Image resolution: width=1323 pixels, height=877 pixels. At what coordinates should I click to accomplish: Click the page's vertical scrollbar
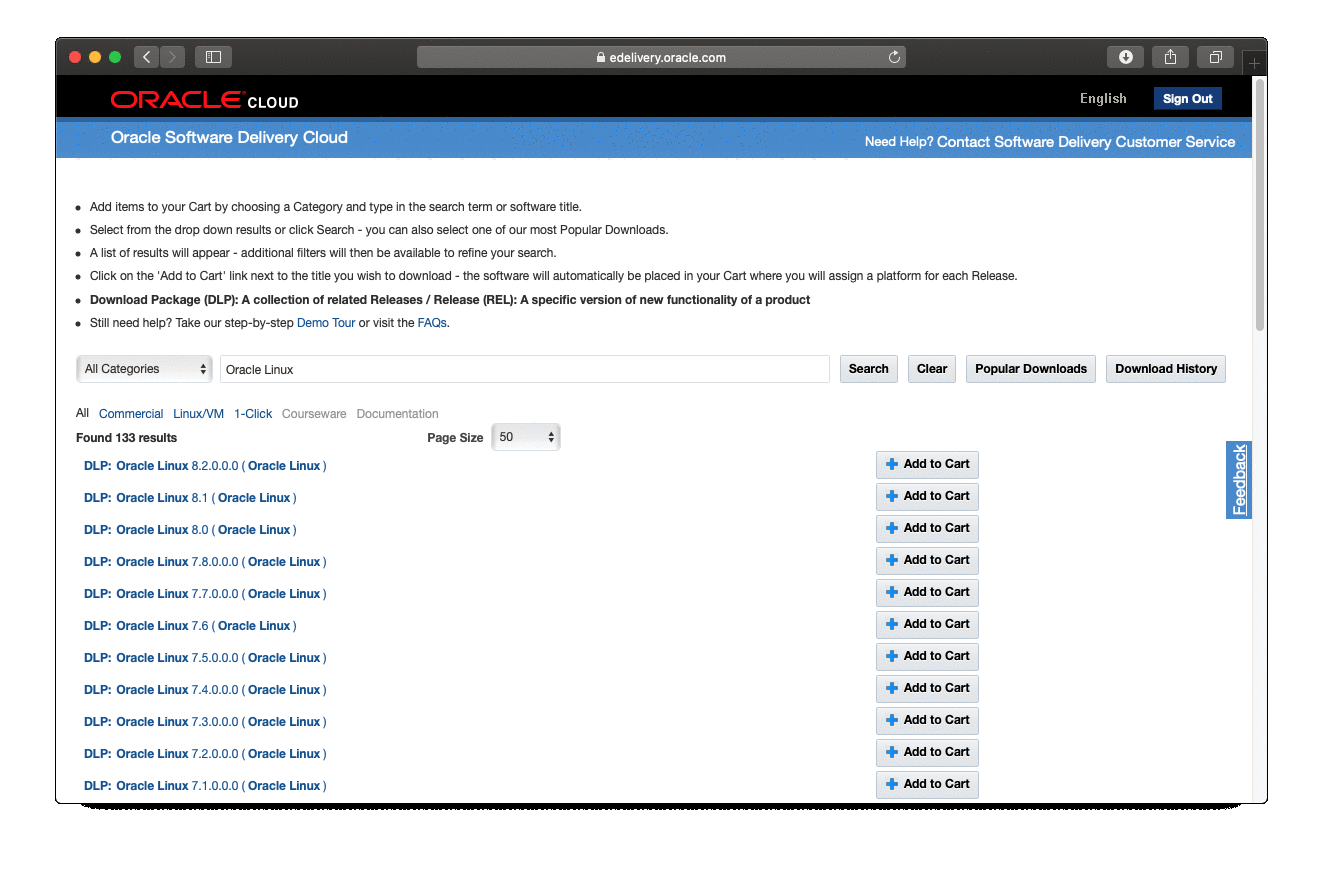click(x=1260, y=205)
